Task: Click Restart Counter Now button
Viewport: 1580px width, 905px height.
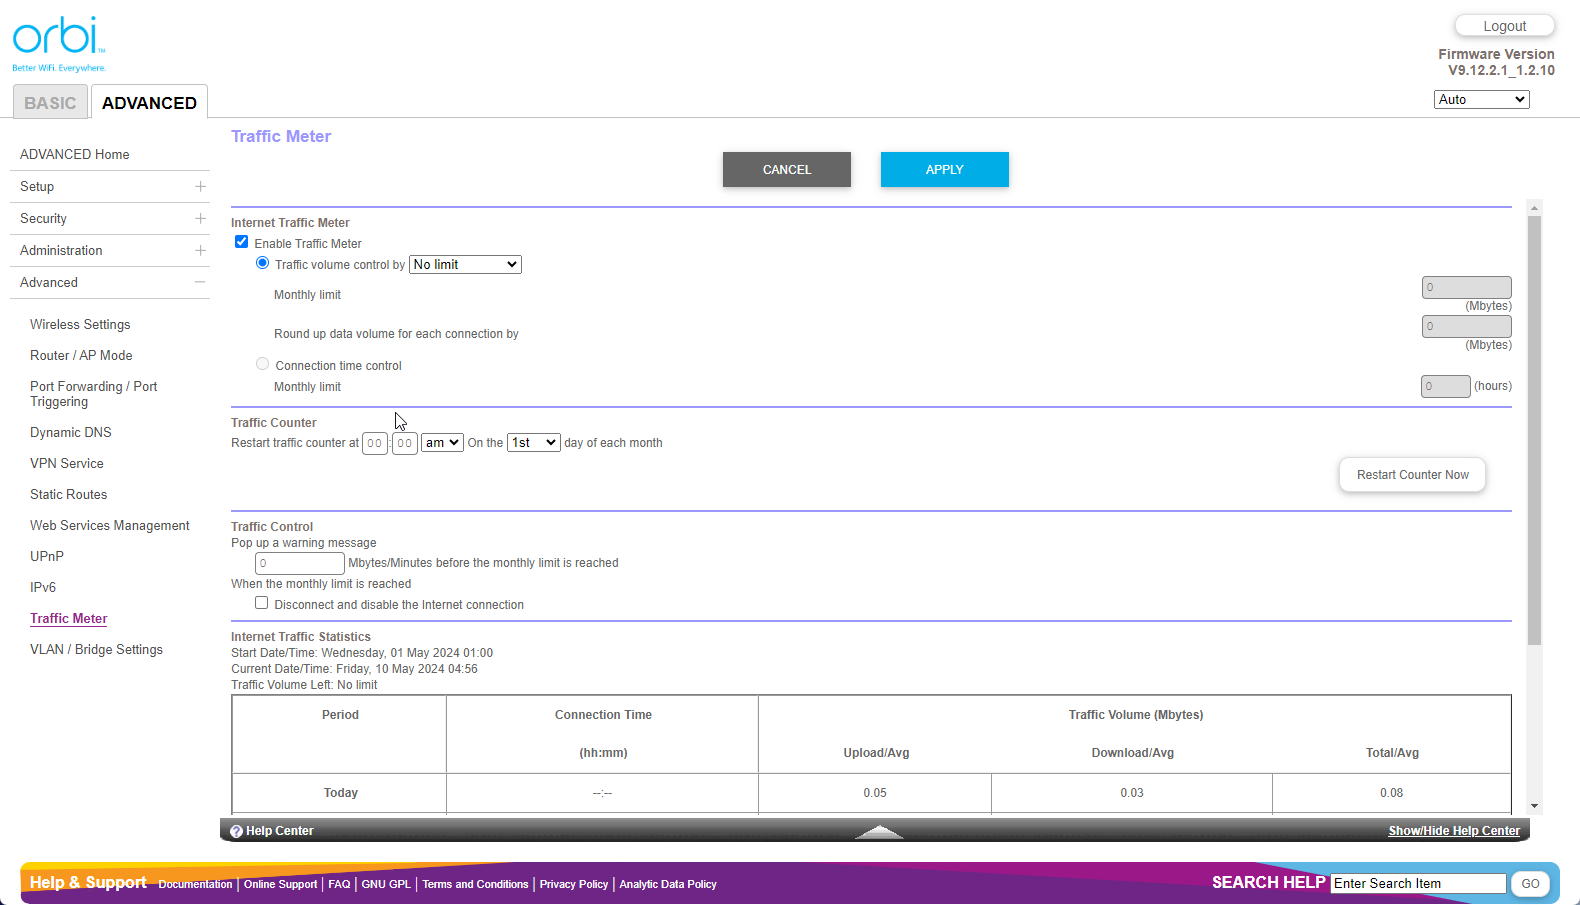Action: (1412, 475)
